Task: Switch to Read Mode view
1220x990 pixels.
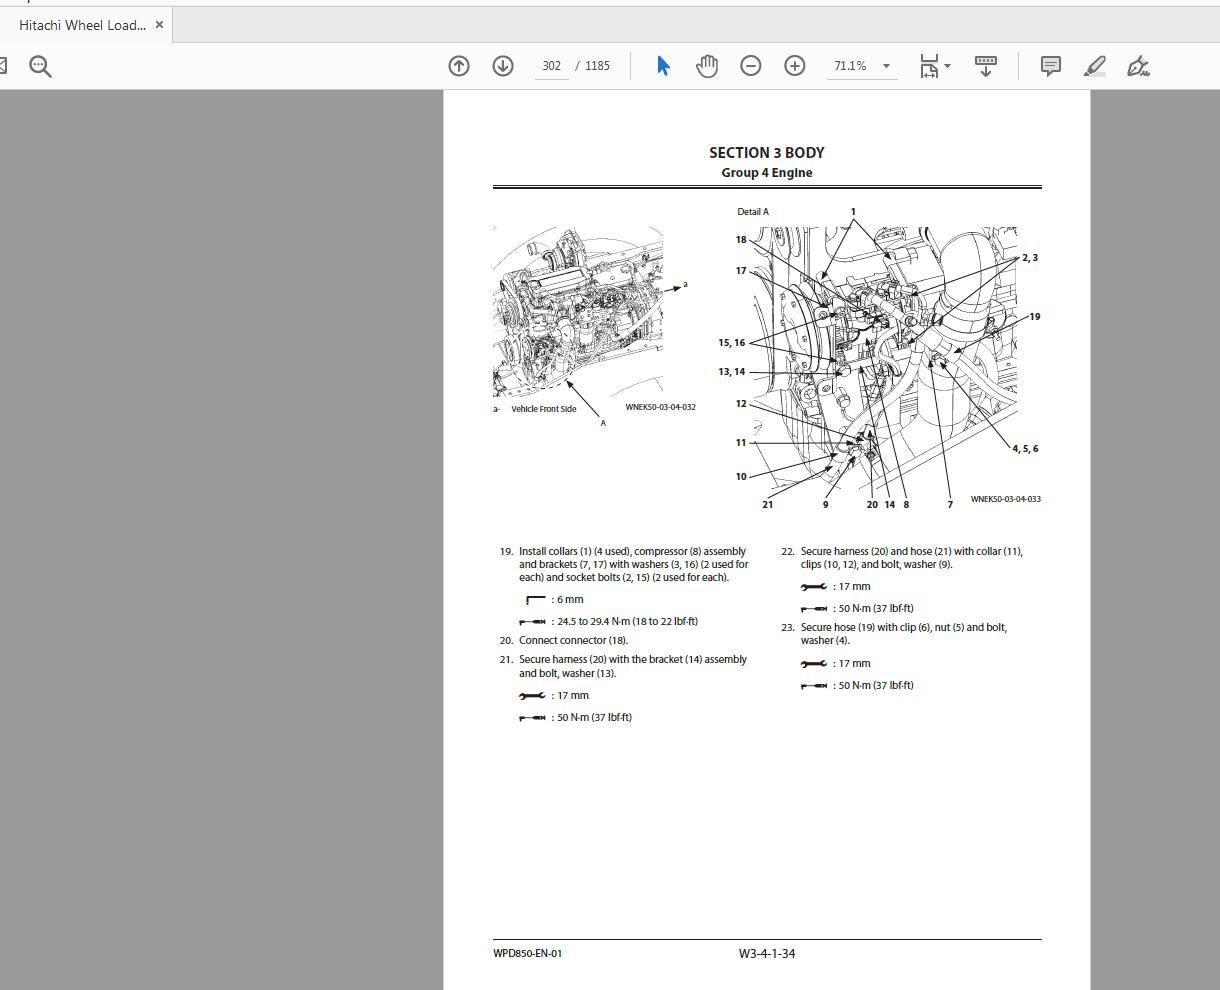Action: click(986, 65)
